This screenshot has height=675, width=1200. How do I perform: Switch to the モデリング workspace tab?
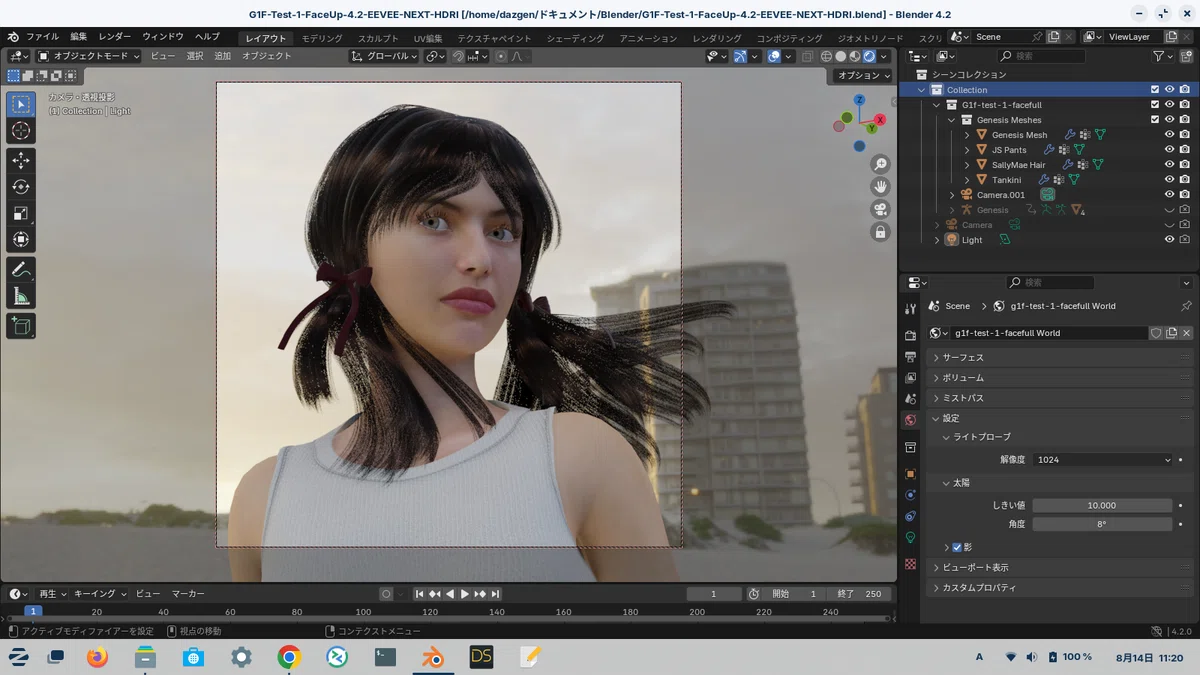pyautogui.click(x=322, y=38)
